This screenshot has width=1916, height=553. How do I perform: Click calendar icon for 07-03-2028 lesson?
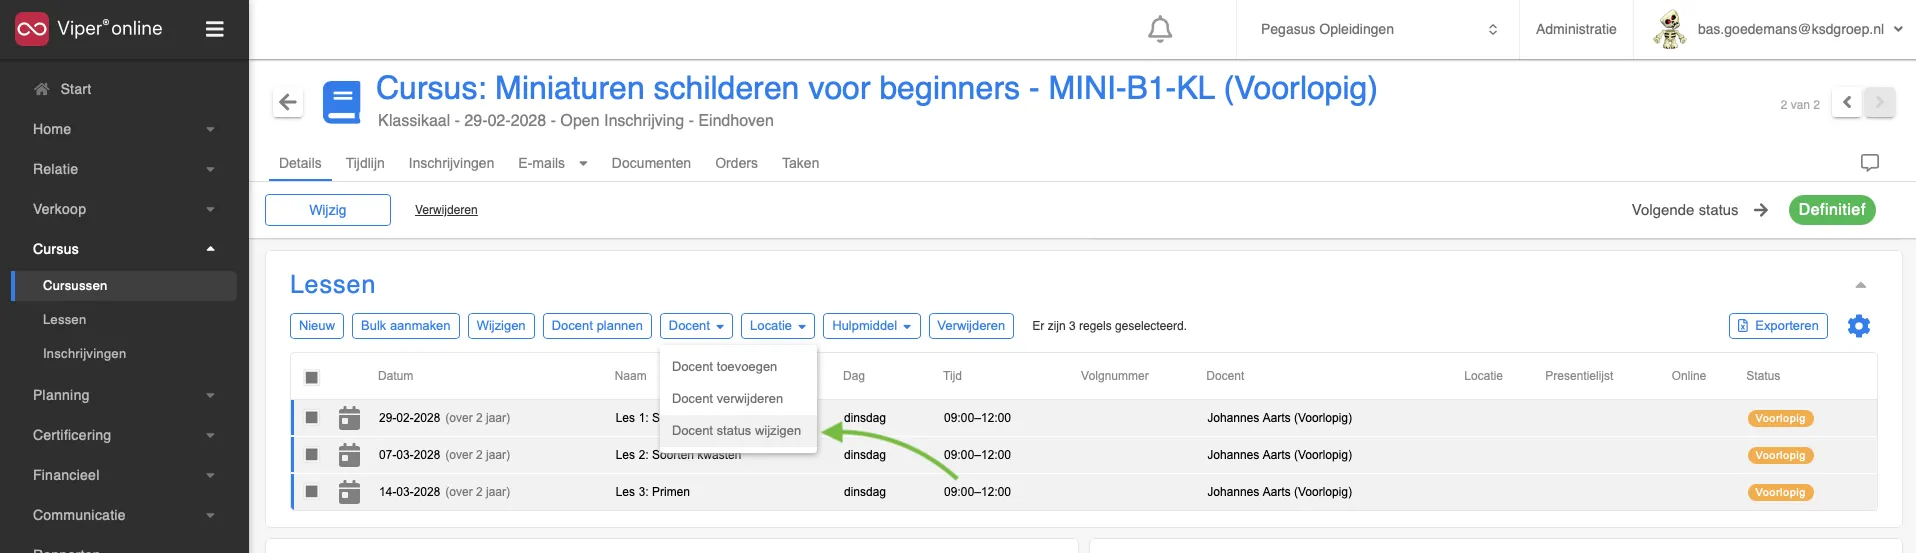pos(349,455)
